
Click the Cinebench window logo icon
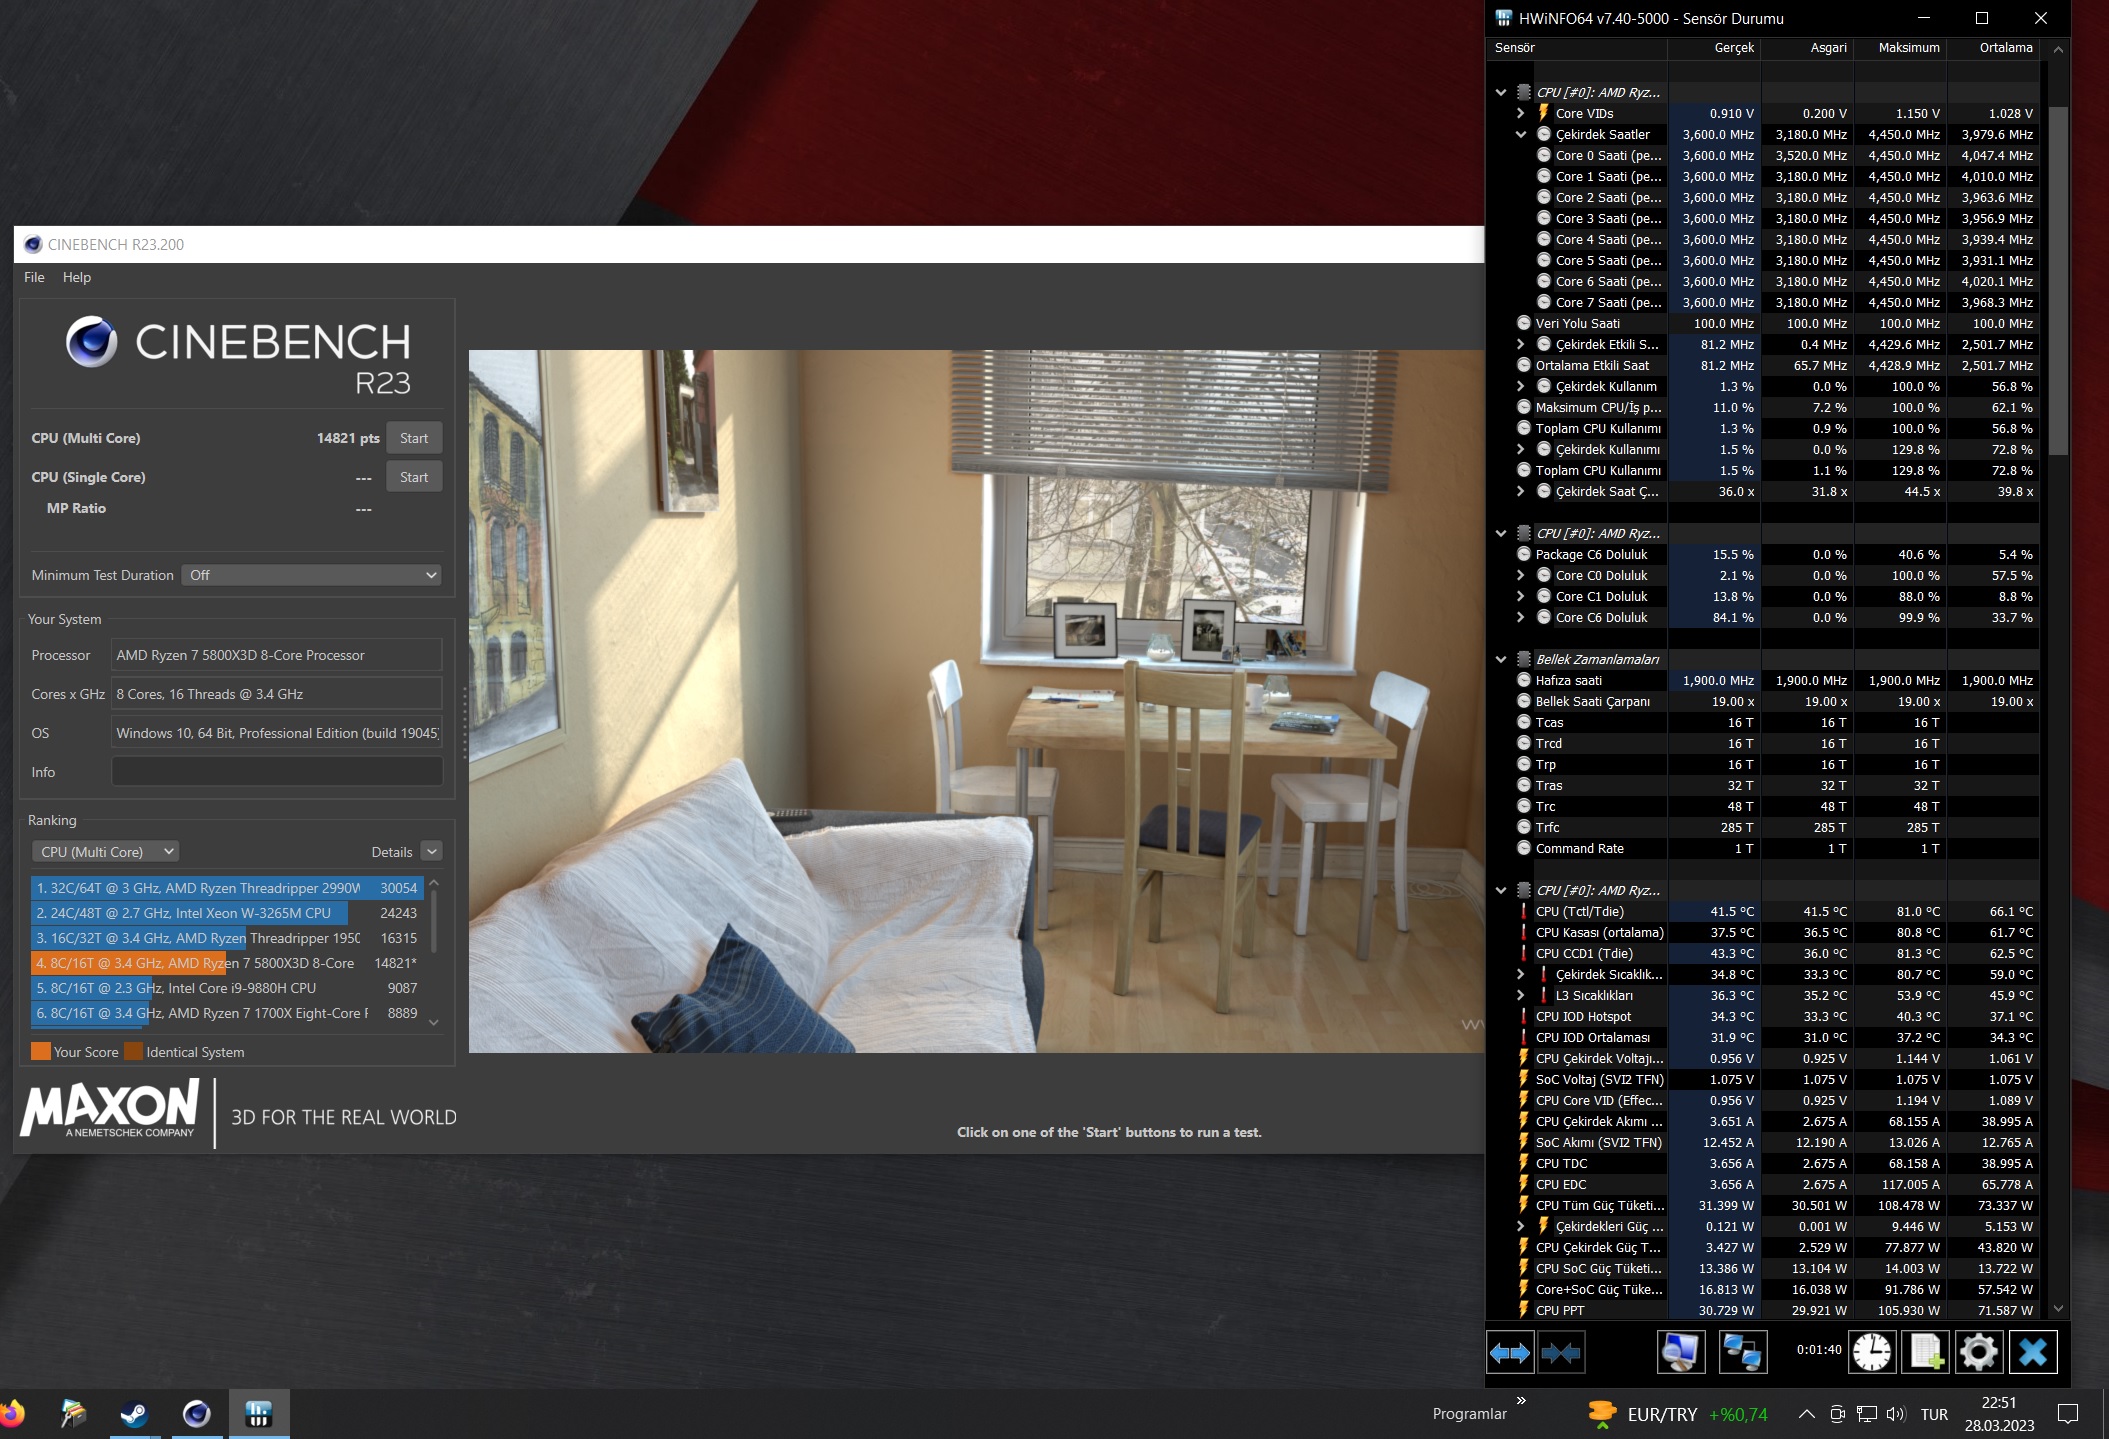[x=33, y=244]
